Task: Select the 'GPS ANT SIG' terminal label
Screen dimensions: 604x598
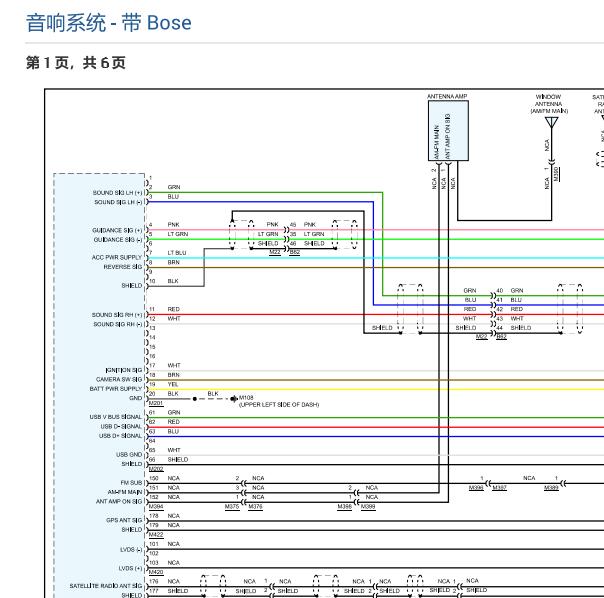Action: pyautogui.click(x=124, y=520)
